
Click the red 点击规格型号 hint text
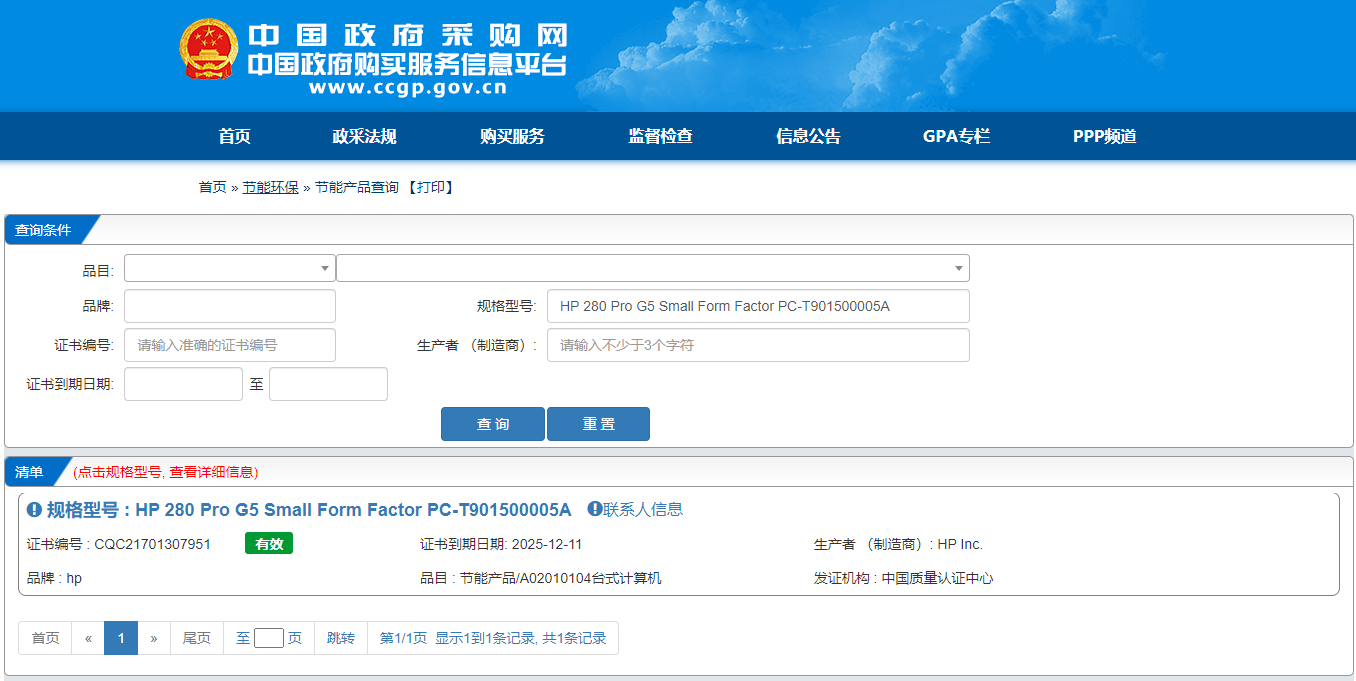(166, 472)
